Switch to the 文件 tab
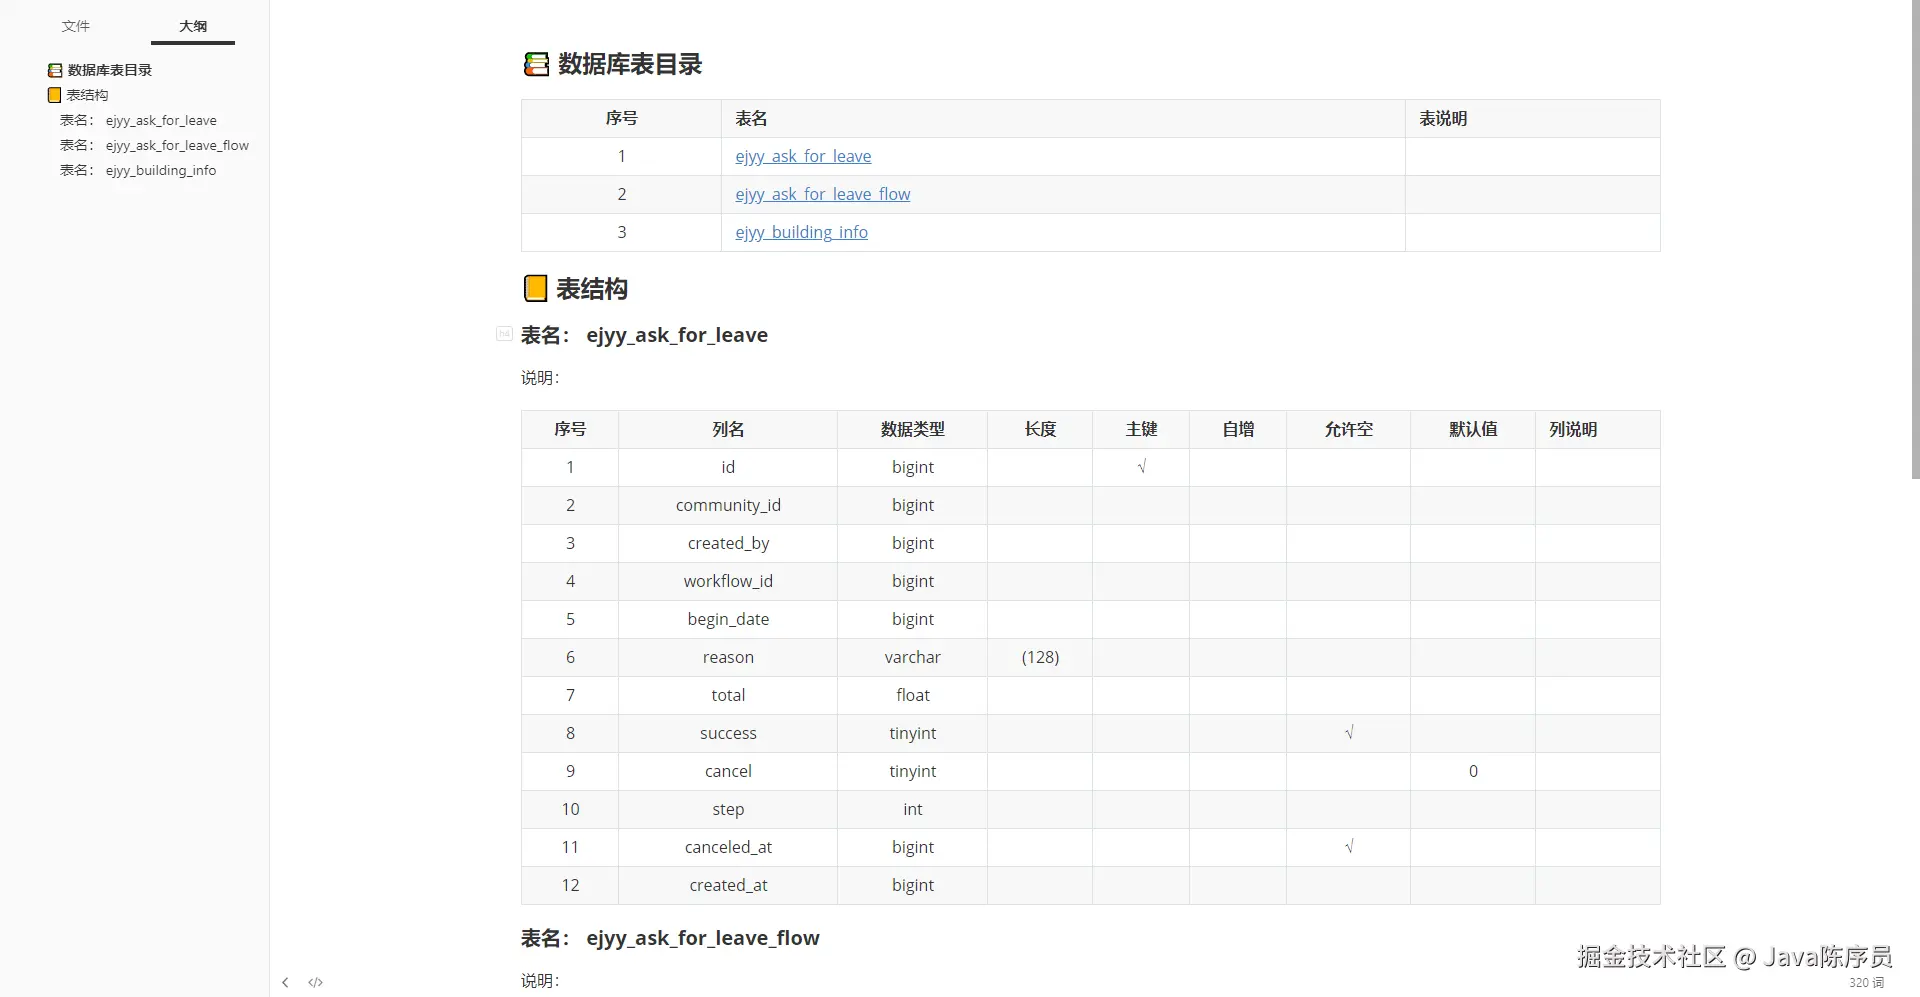 76,26
